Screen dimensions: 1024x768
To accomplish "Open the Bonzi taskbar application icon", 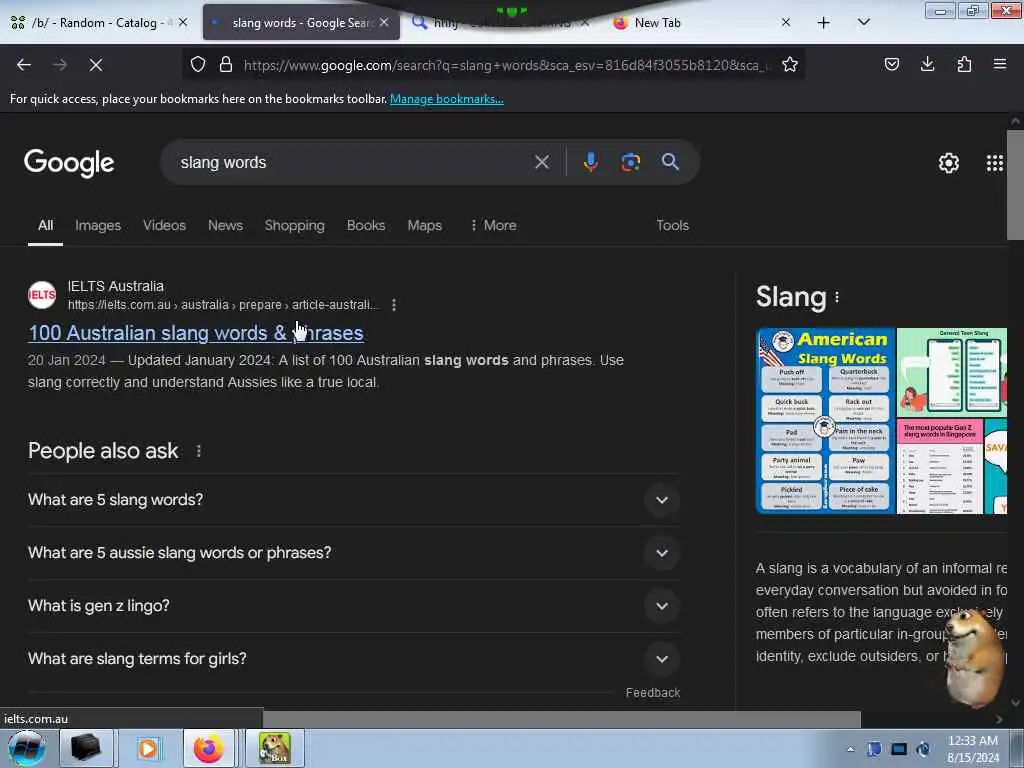I will pyautogui.click(x=274, y=748).
